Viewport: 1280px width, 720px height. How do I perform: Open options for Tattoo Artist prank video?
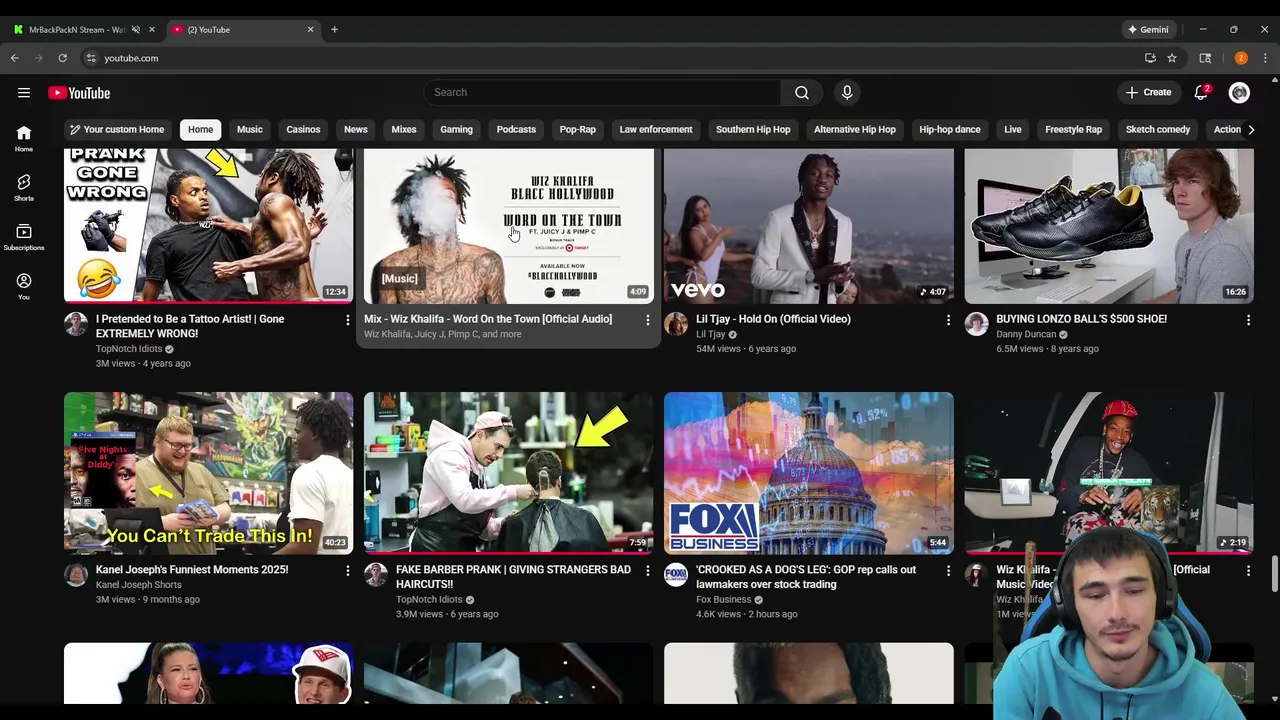347,320
